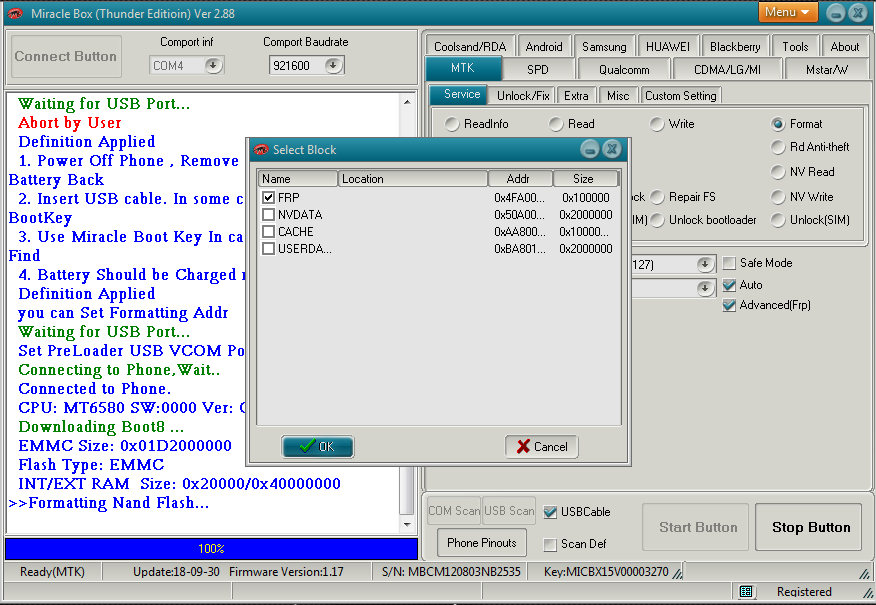Switch to the Coolsand/RDA tab
876x605 pixels.
(x=470, y=46)
